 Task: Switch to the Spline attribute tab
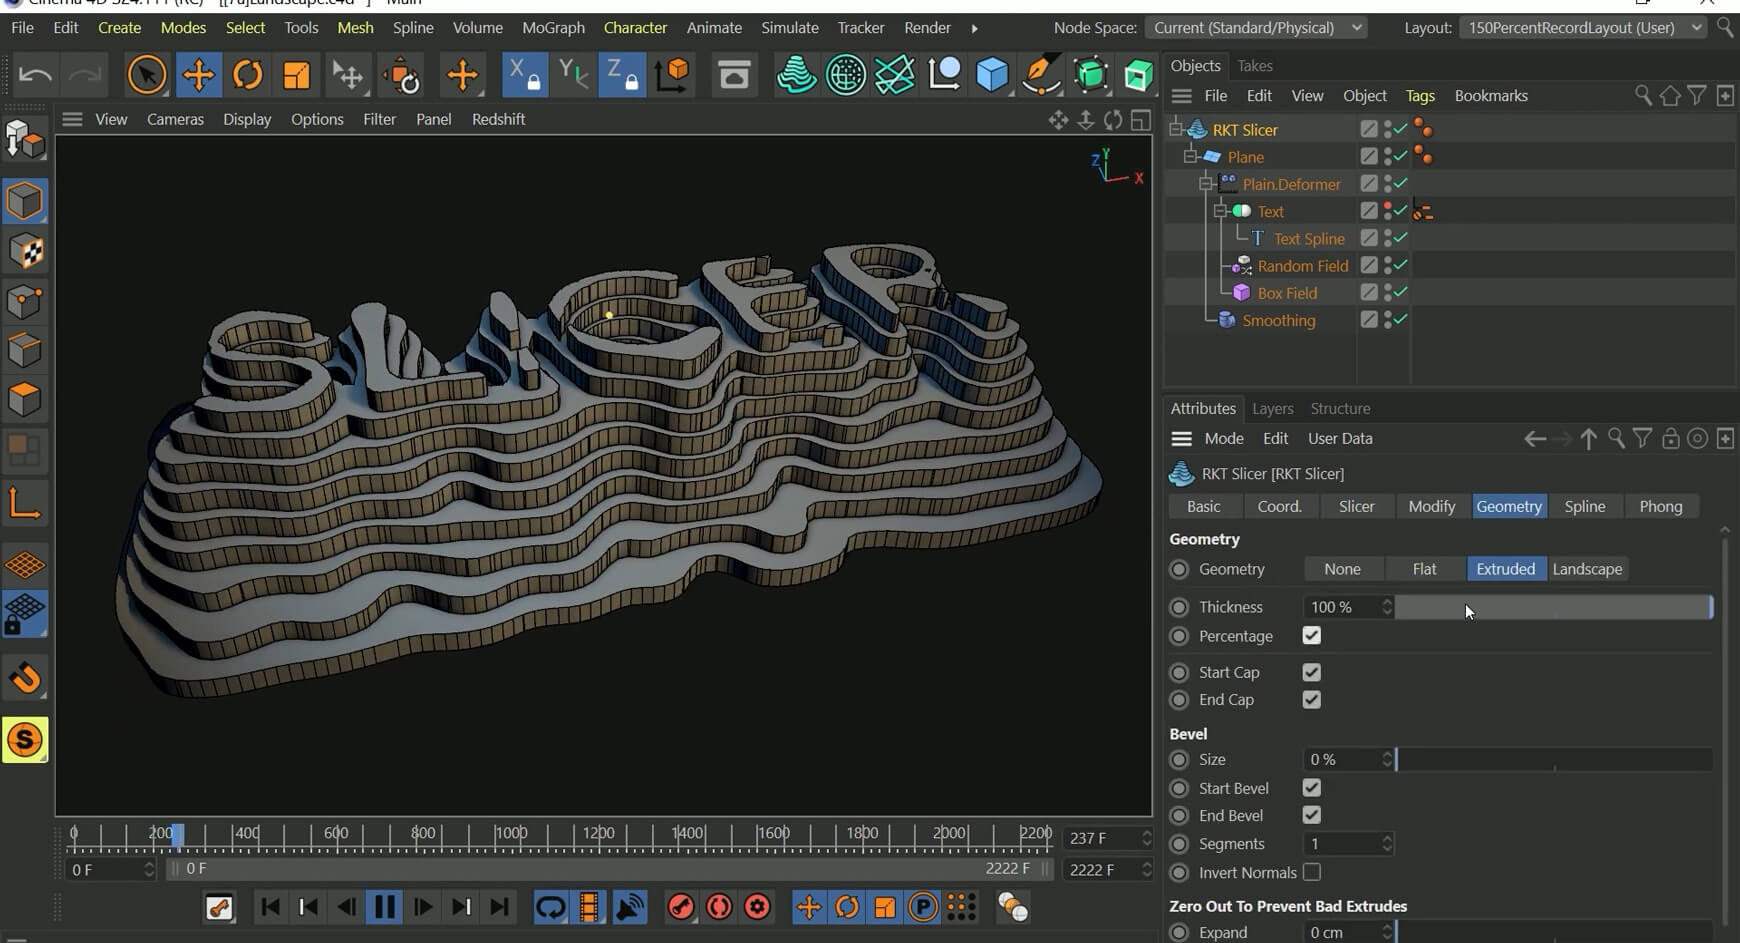[x=1584, y=506]
